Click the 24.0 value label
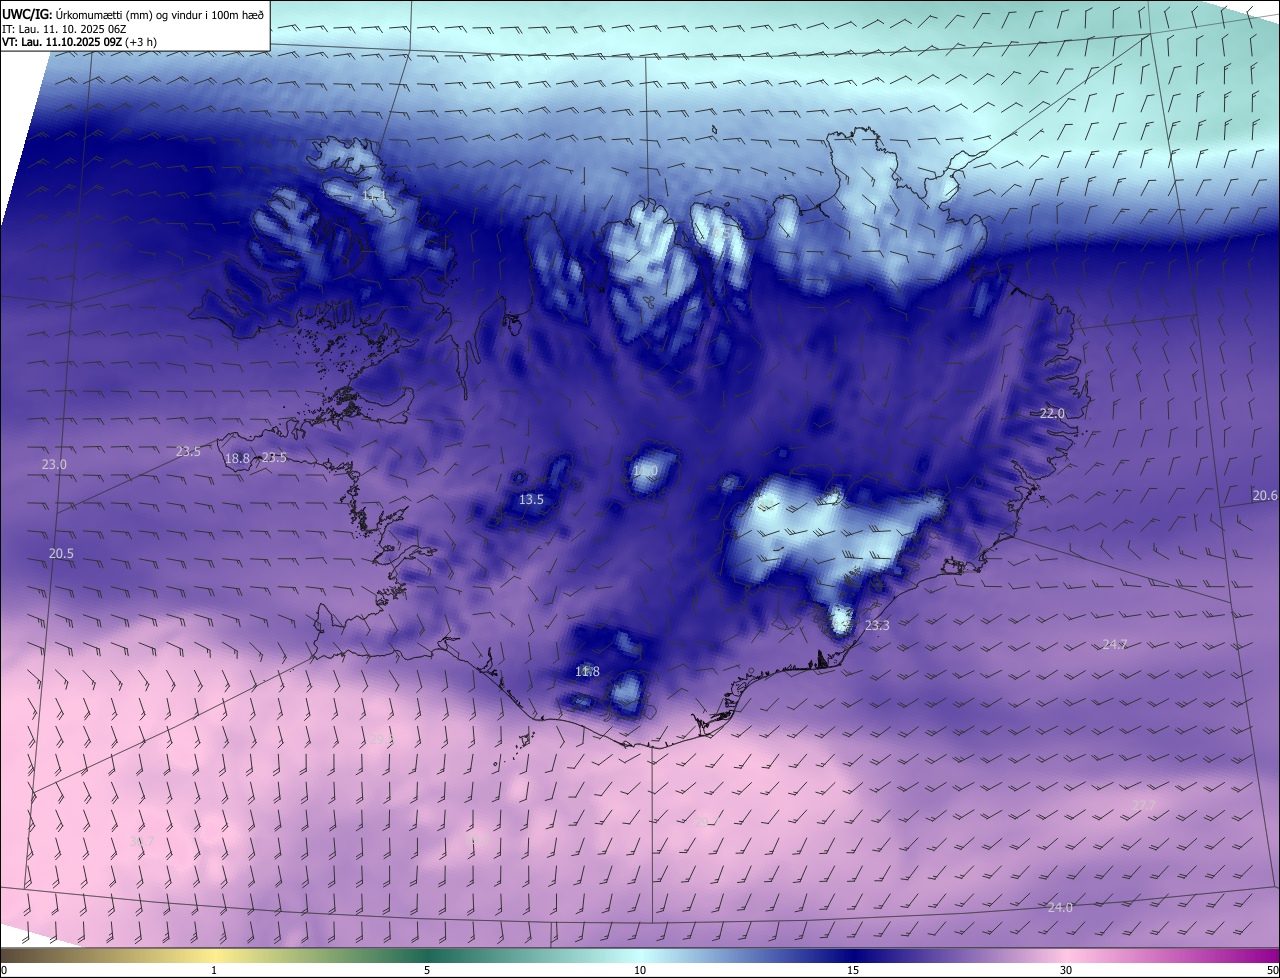This screenshot has width=1280, height=978. [x=1060, y=907]
